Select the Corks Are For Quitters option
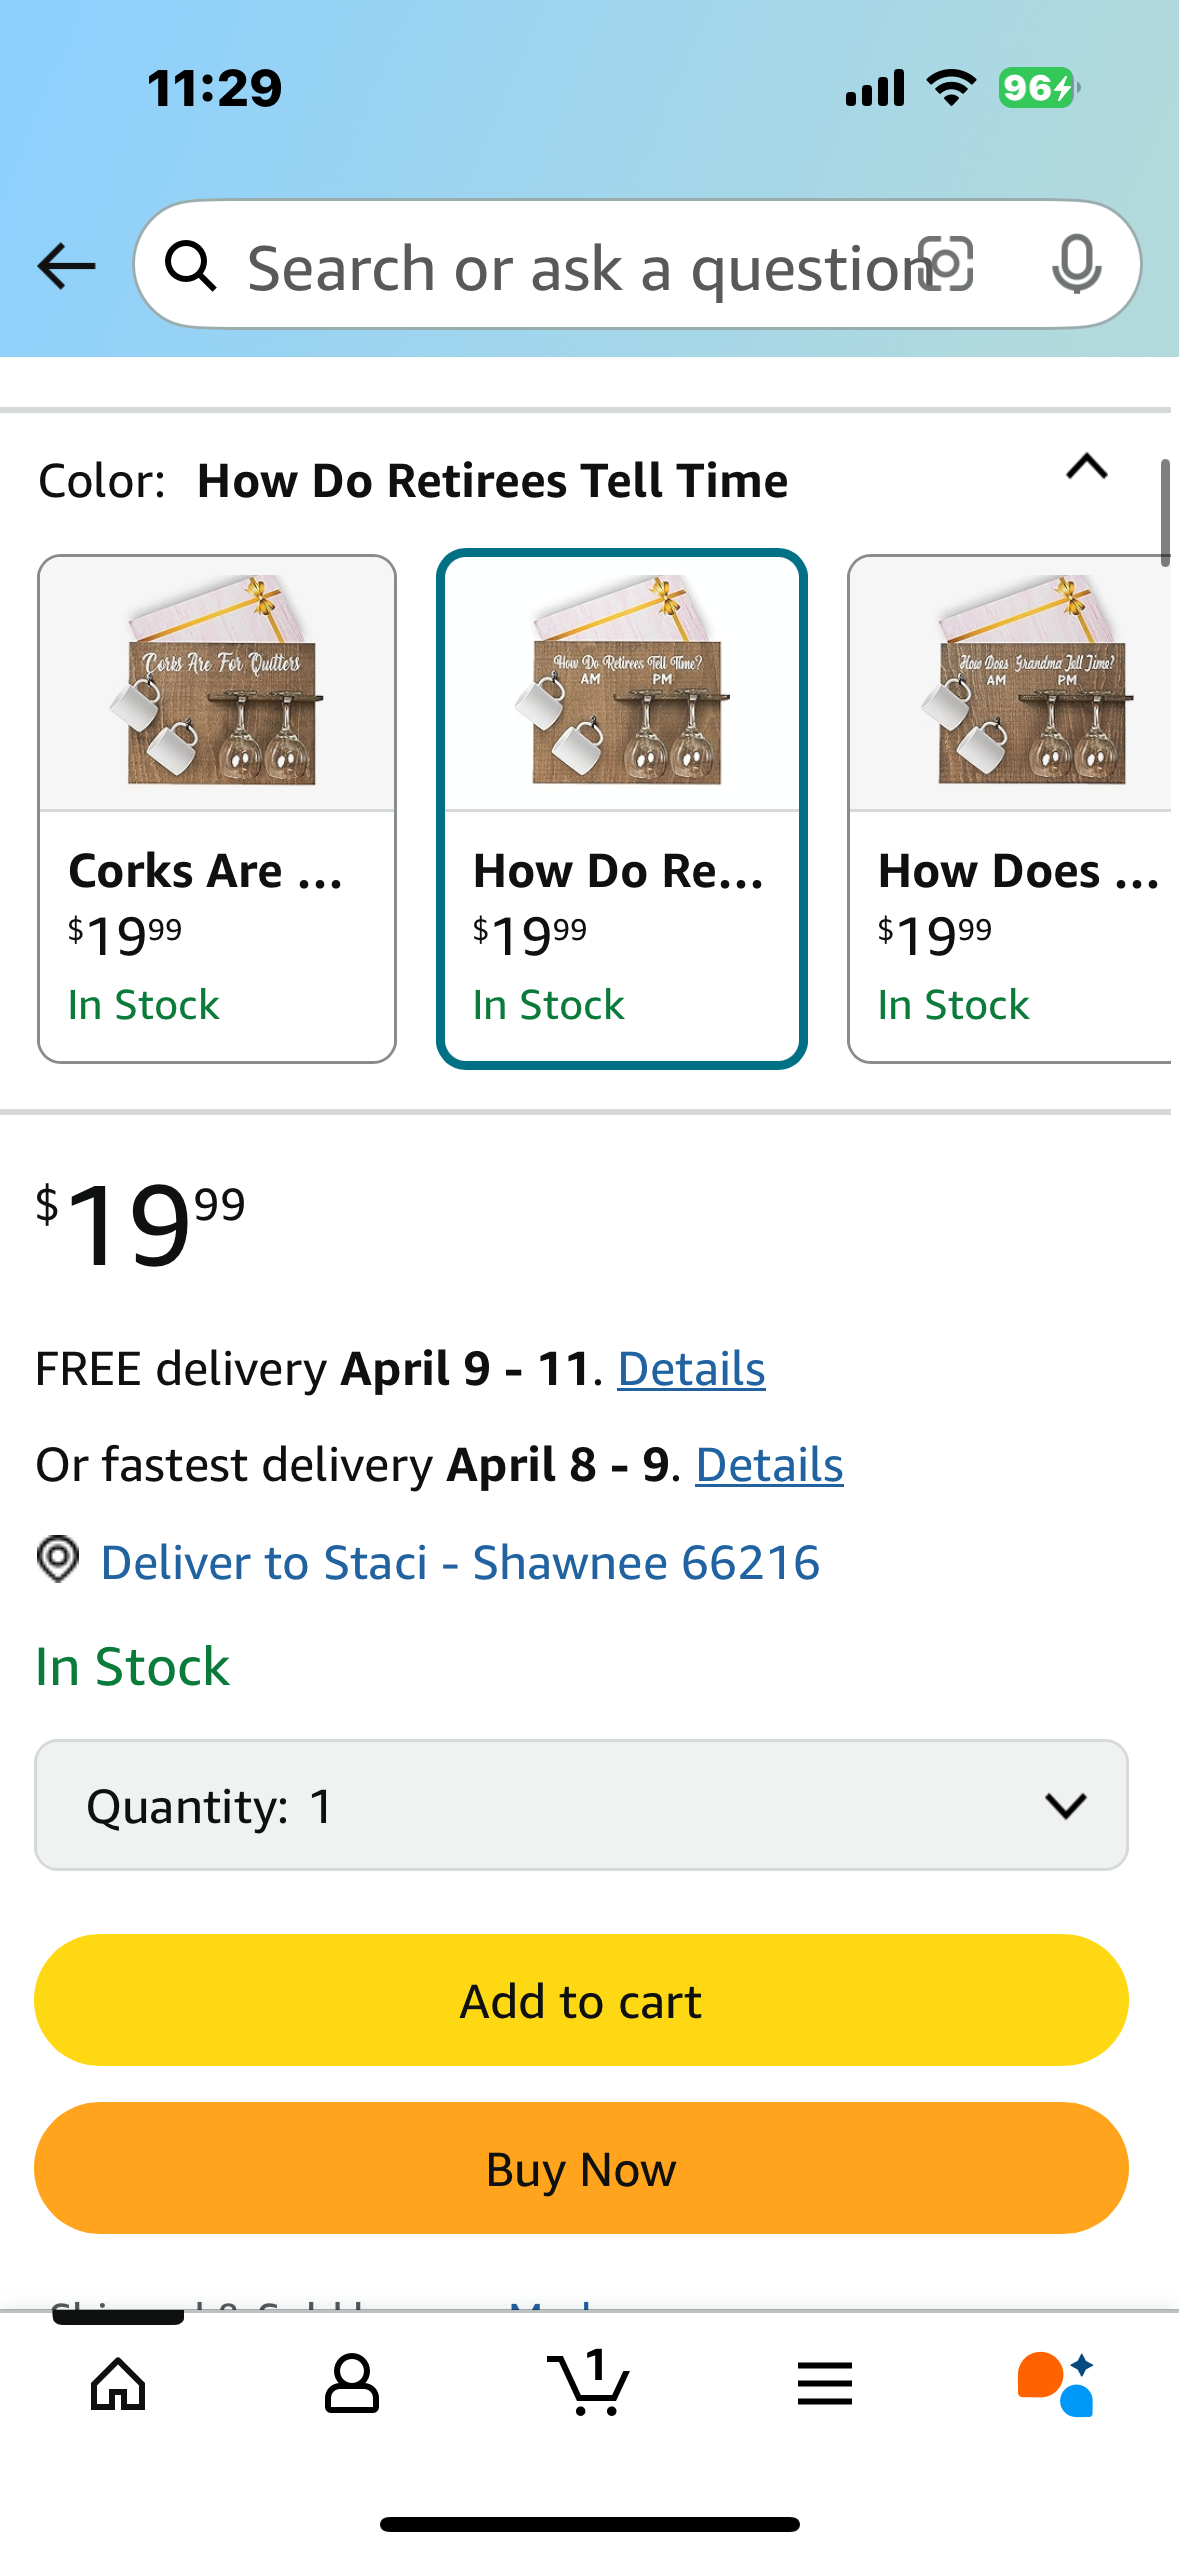The image size is (1179, 2556). click(x=217, y=808)
